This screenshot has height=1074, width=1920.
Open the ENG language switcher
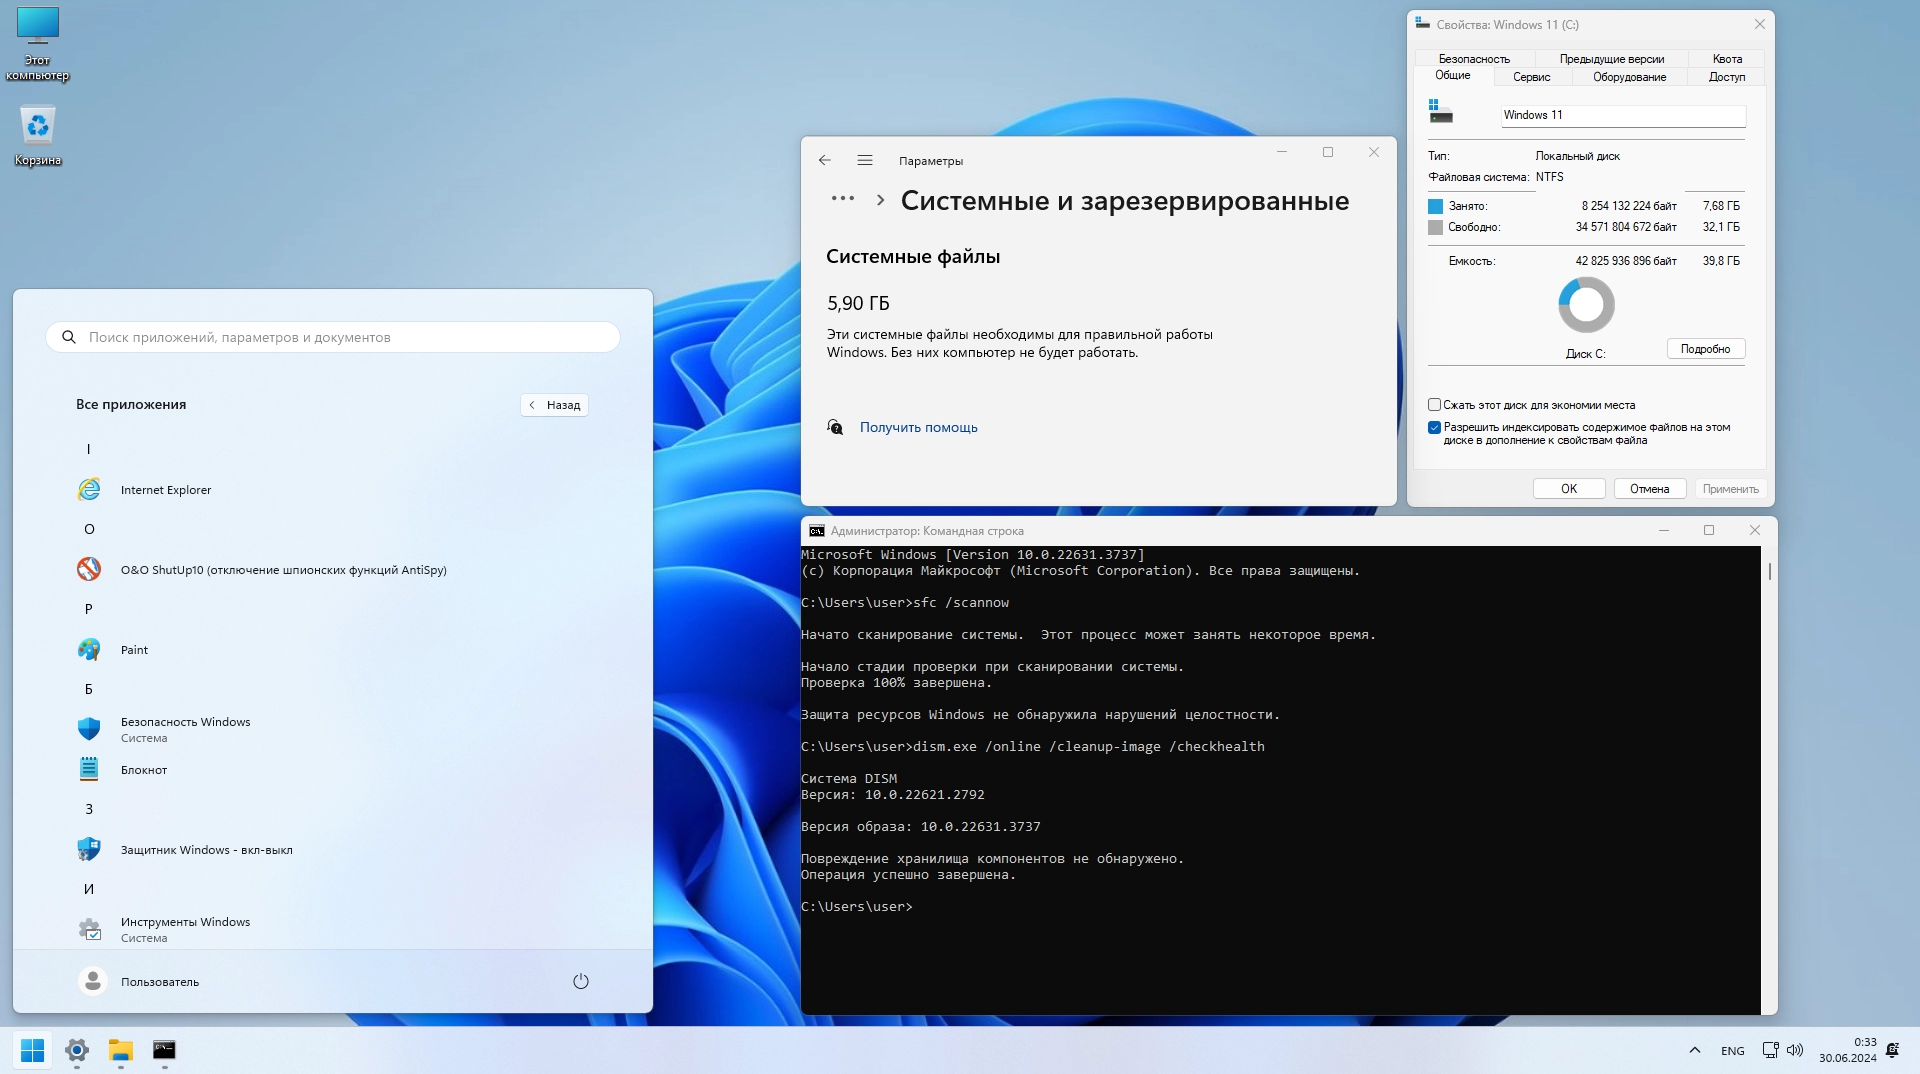click(x=1733, y=1051)
